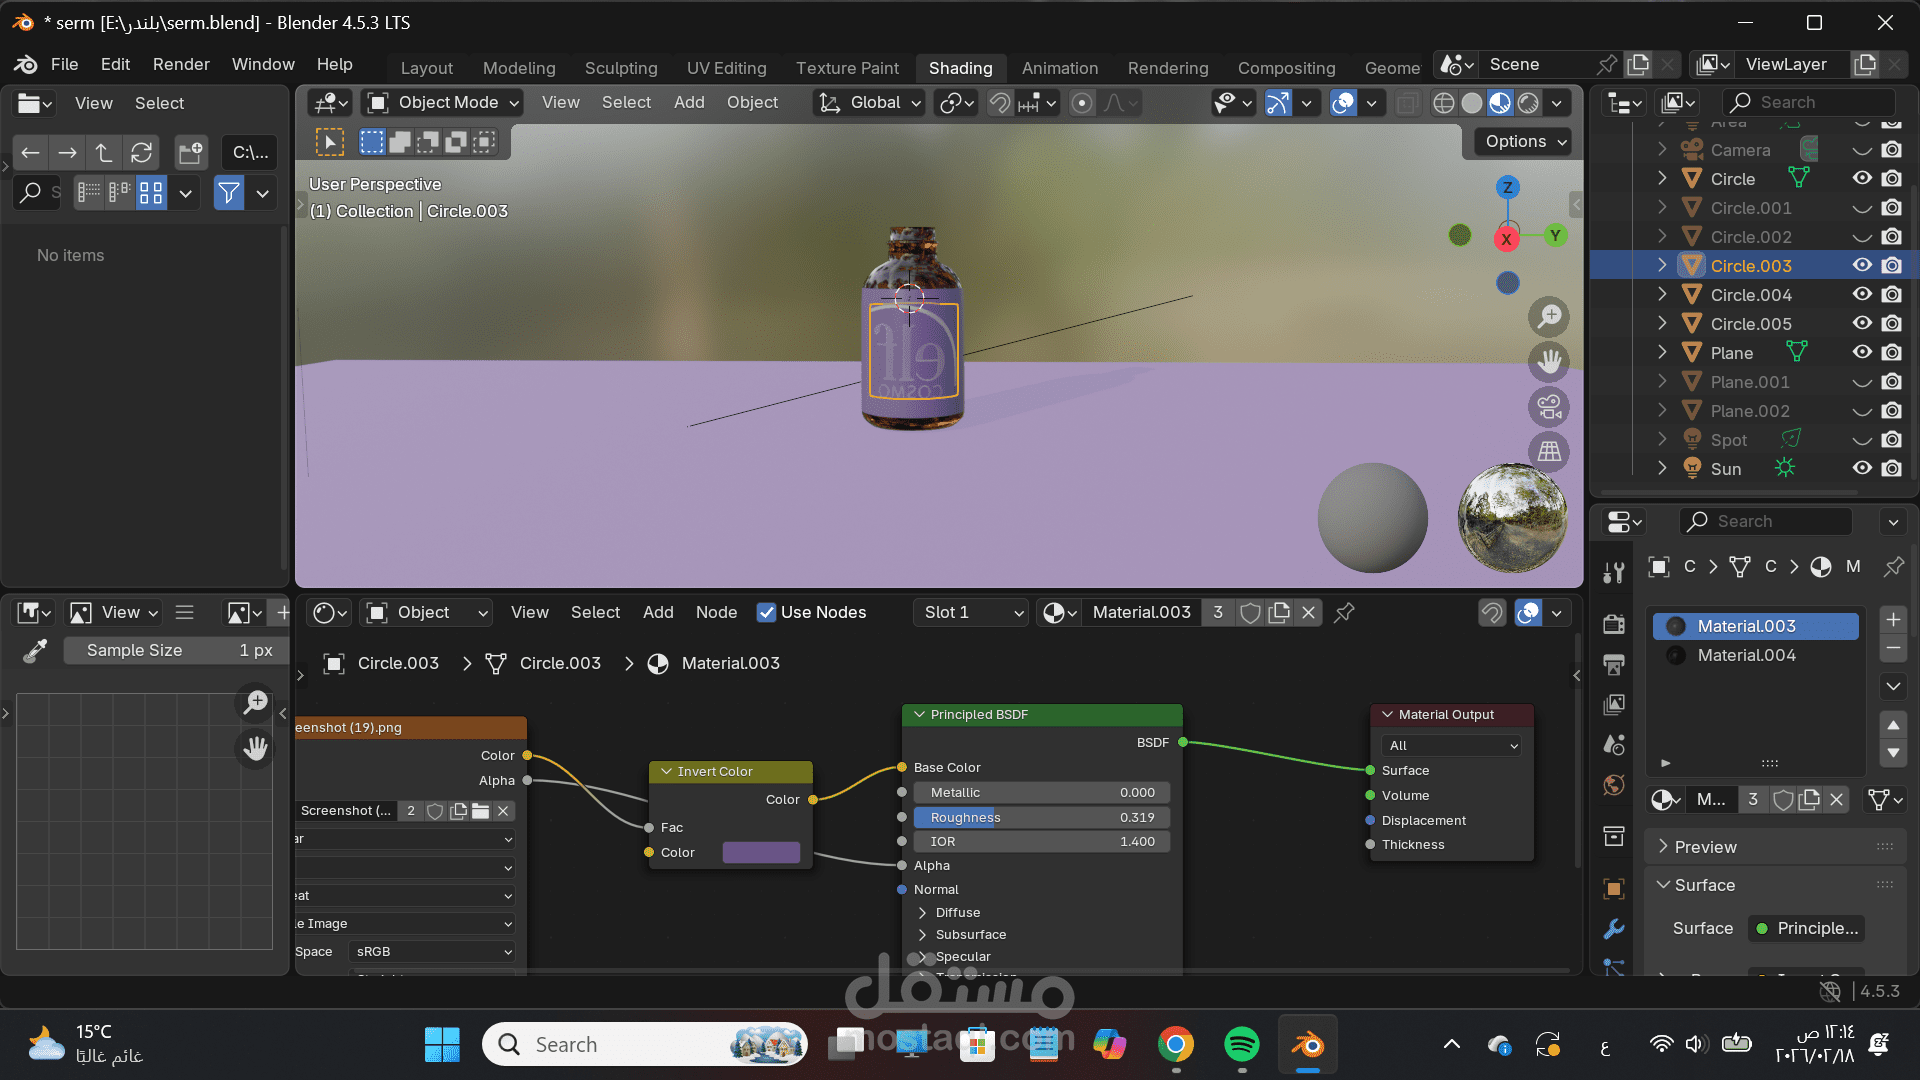Toggle Sun visibility in the outliner
The width and height of the screenshot is (1920, 1080).
[x=1861, y=468]
